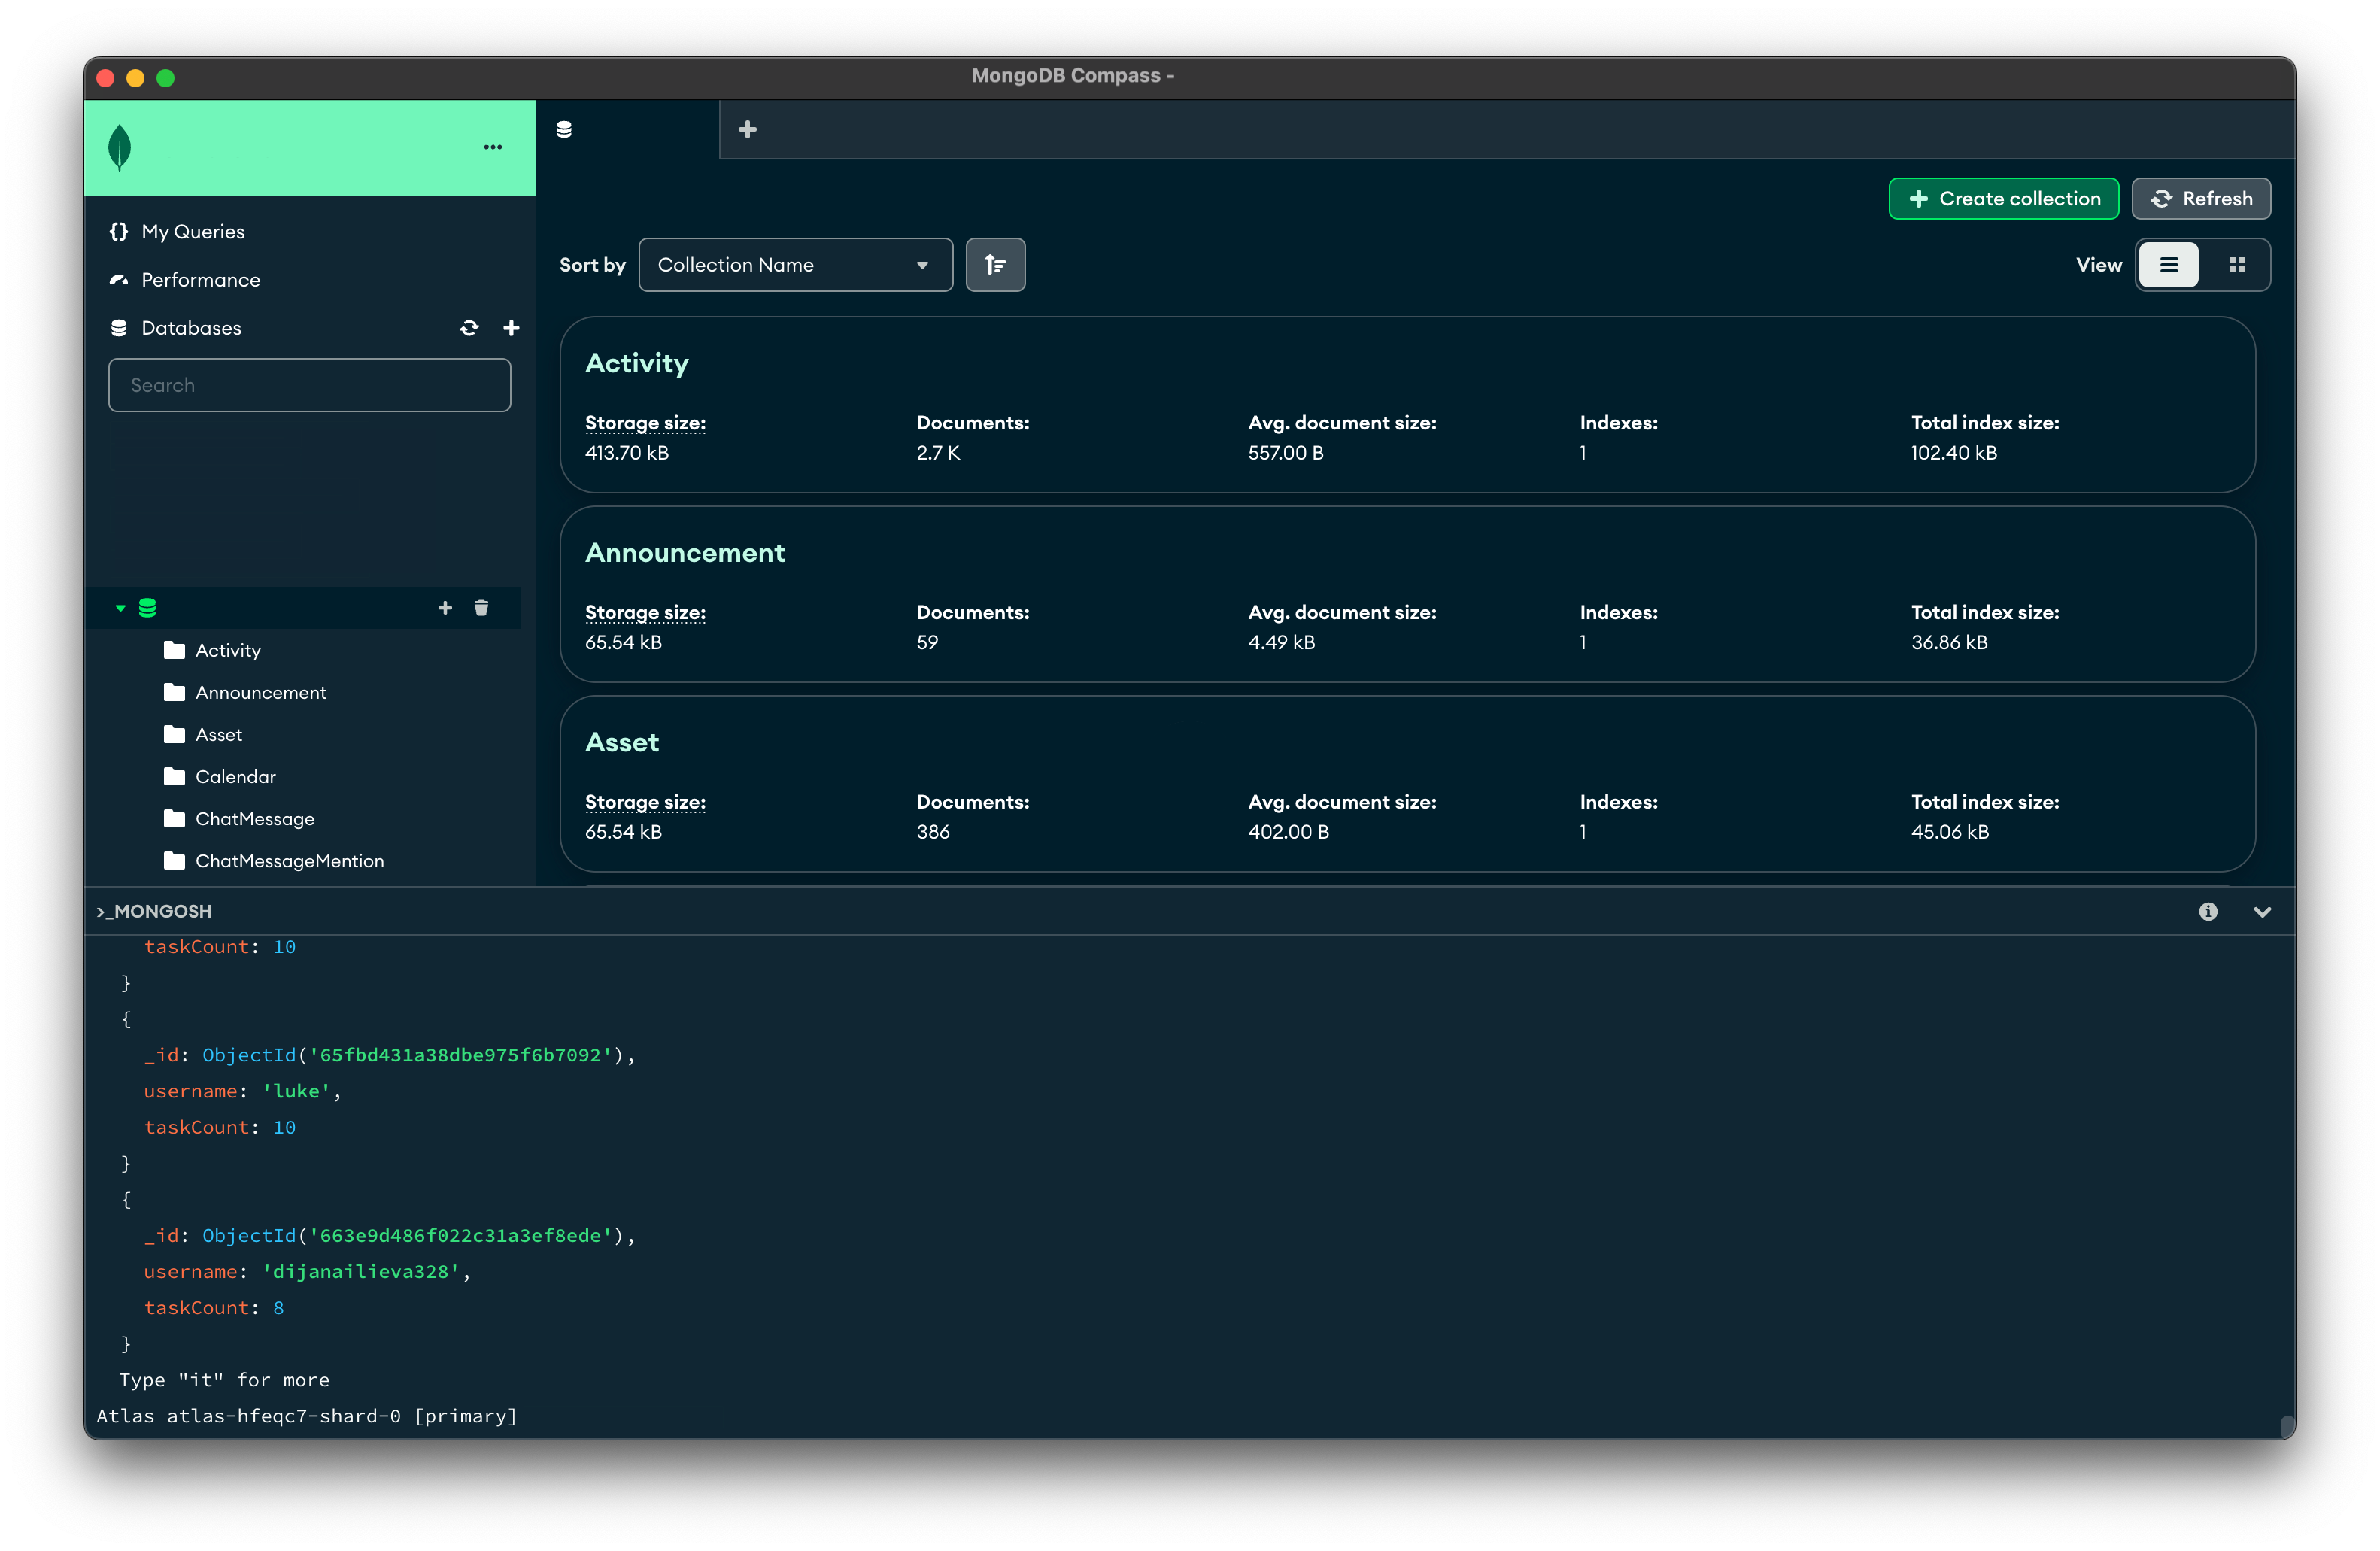Click folder icon next to Activity
The image size is (2380, 1551).
tap(174, 650)
